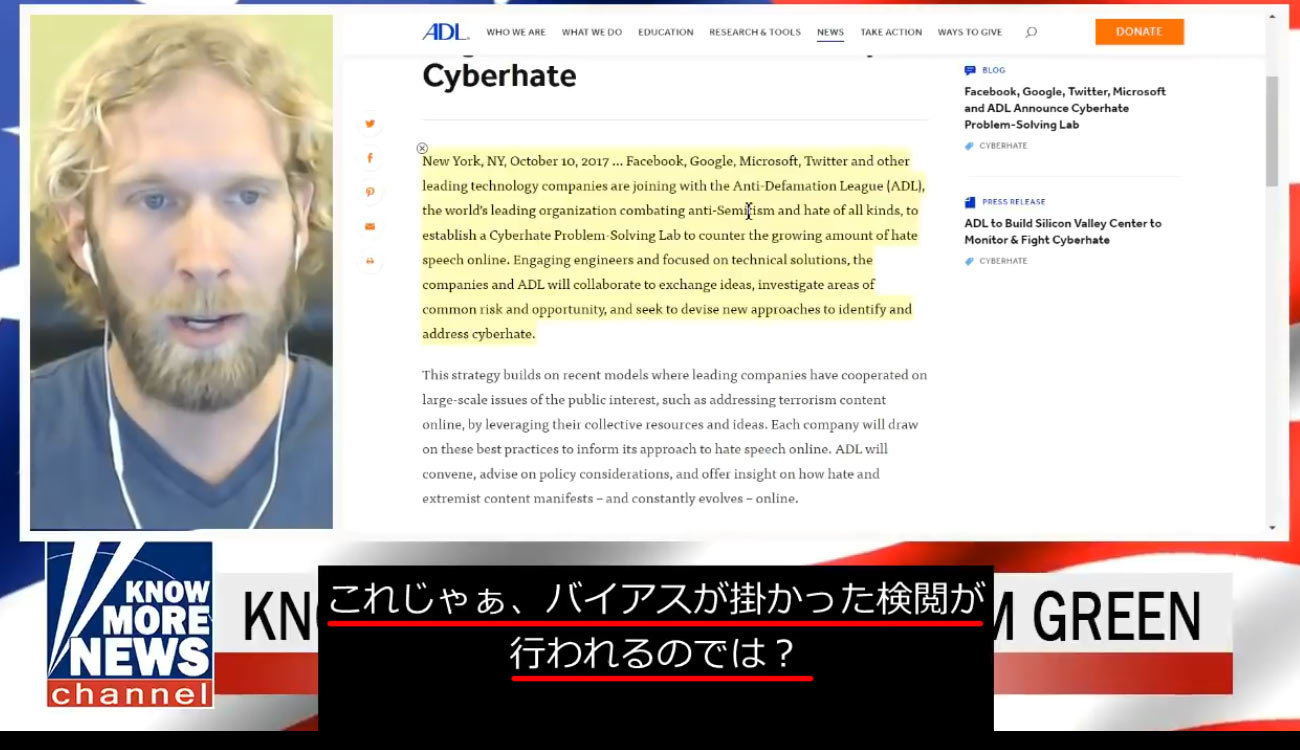The width and height of the screenshot is (1300, 750).
Task: Share article via Pinterest icon
Action: pyautogui.click(x=370, y=192)
